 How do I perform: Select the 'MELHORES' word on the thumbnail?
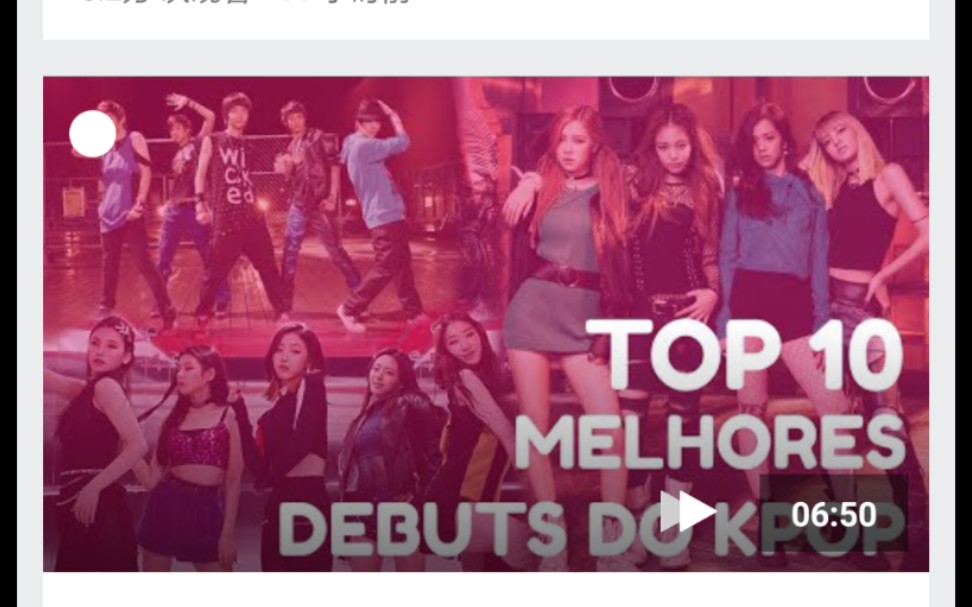(x=710, y=441)
